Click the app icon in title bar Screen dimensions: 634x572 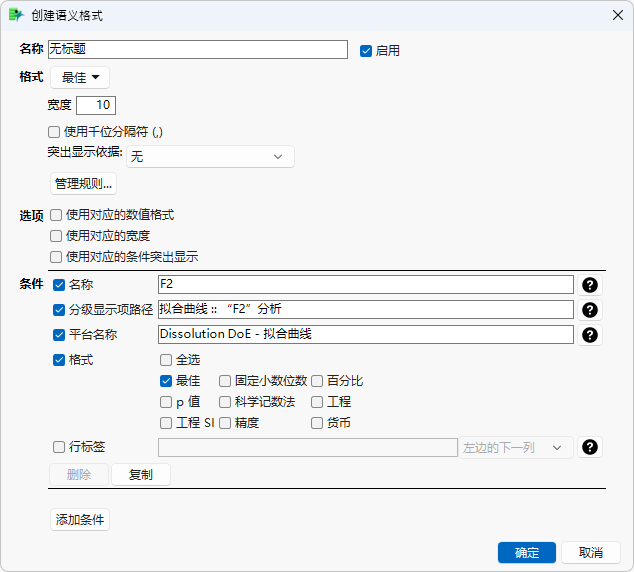tap(16, 15)
